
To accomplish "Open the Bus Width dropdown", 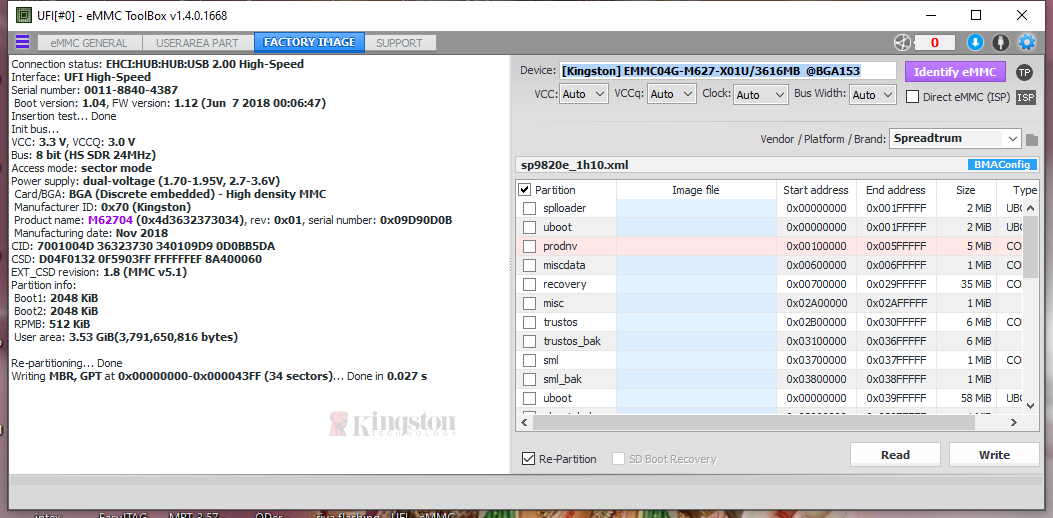I will (x=873, y=95).
